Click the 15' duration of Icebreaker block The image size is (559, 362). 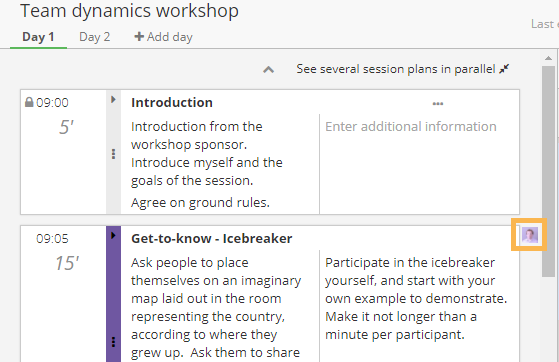pos(67,263)
